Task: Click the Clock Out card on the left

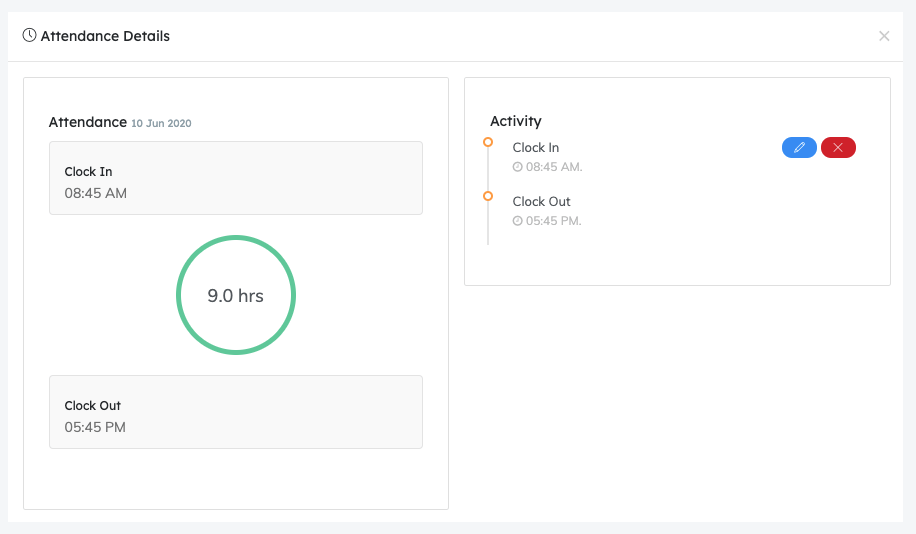Action: (x=236, y=412)
